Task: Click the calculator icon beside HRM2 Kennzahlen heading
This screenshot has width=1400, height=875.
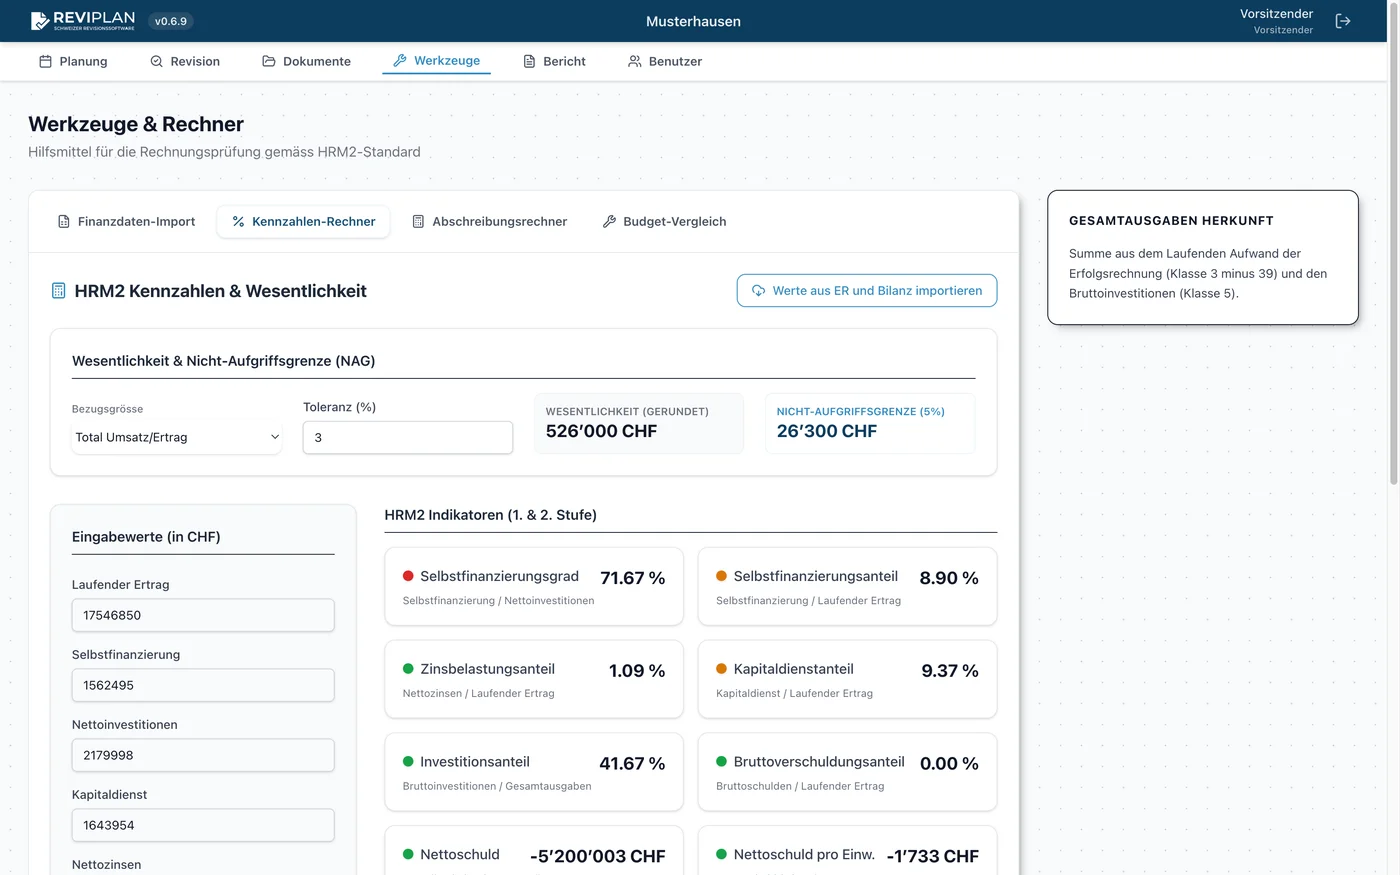Action: [x=58, y=291]
